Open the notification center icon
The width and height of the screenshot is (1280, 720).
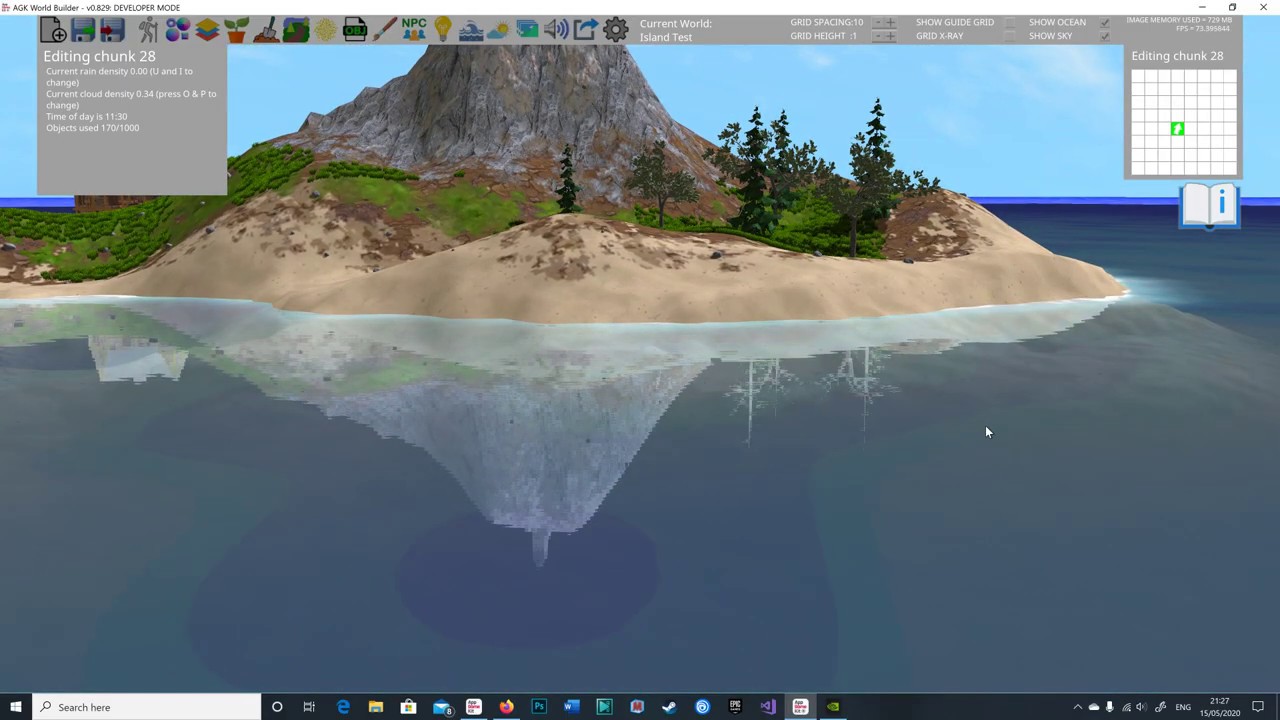tap(1258, 707)
